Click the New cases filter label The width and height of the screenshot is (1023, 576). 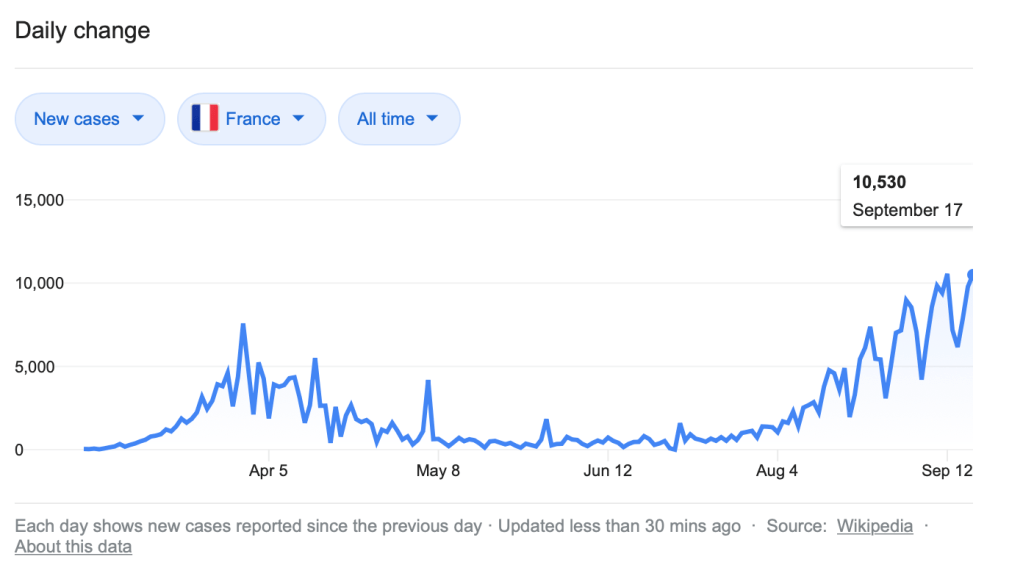click(x=76, y=119)
